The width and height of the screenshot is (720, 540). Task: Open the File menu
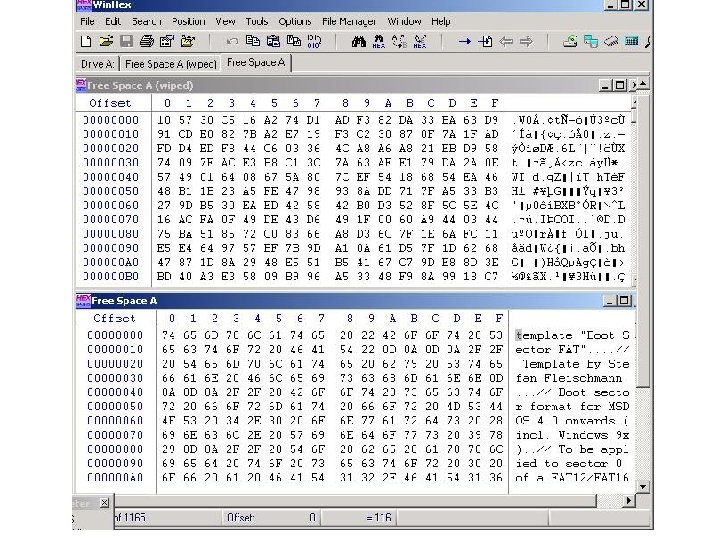coord(87,21)
